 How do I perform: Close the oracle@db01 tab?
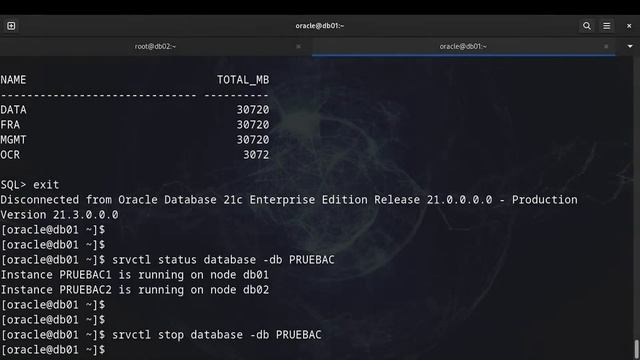[606, 47]
